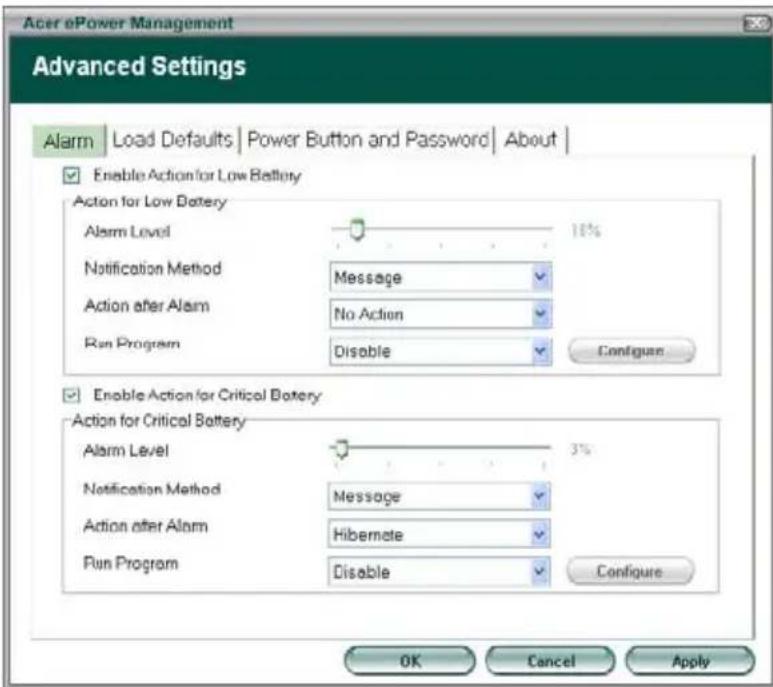Image resolution: width=773 pixels, height=687 pixels.
Task: Click the Critical Battery 3% level value
Action: click(580, 449)
